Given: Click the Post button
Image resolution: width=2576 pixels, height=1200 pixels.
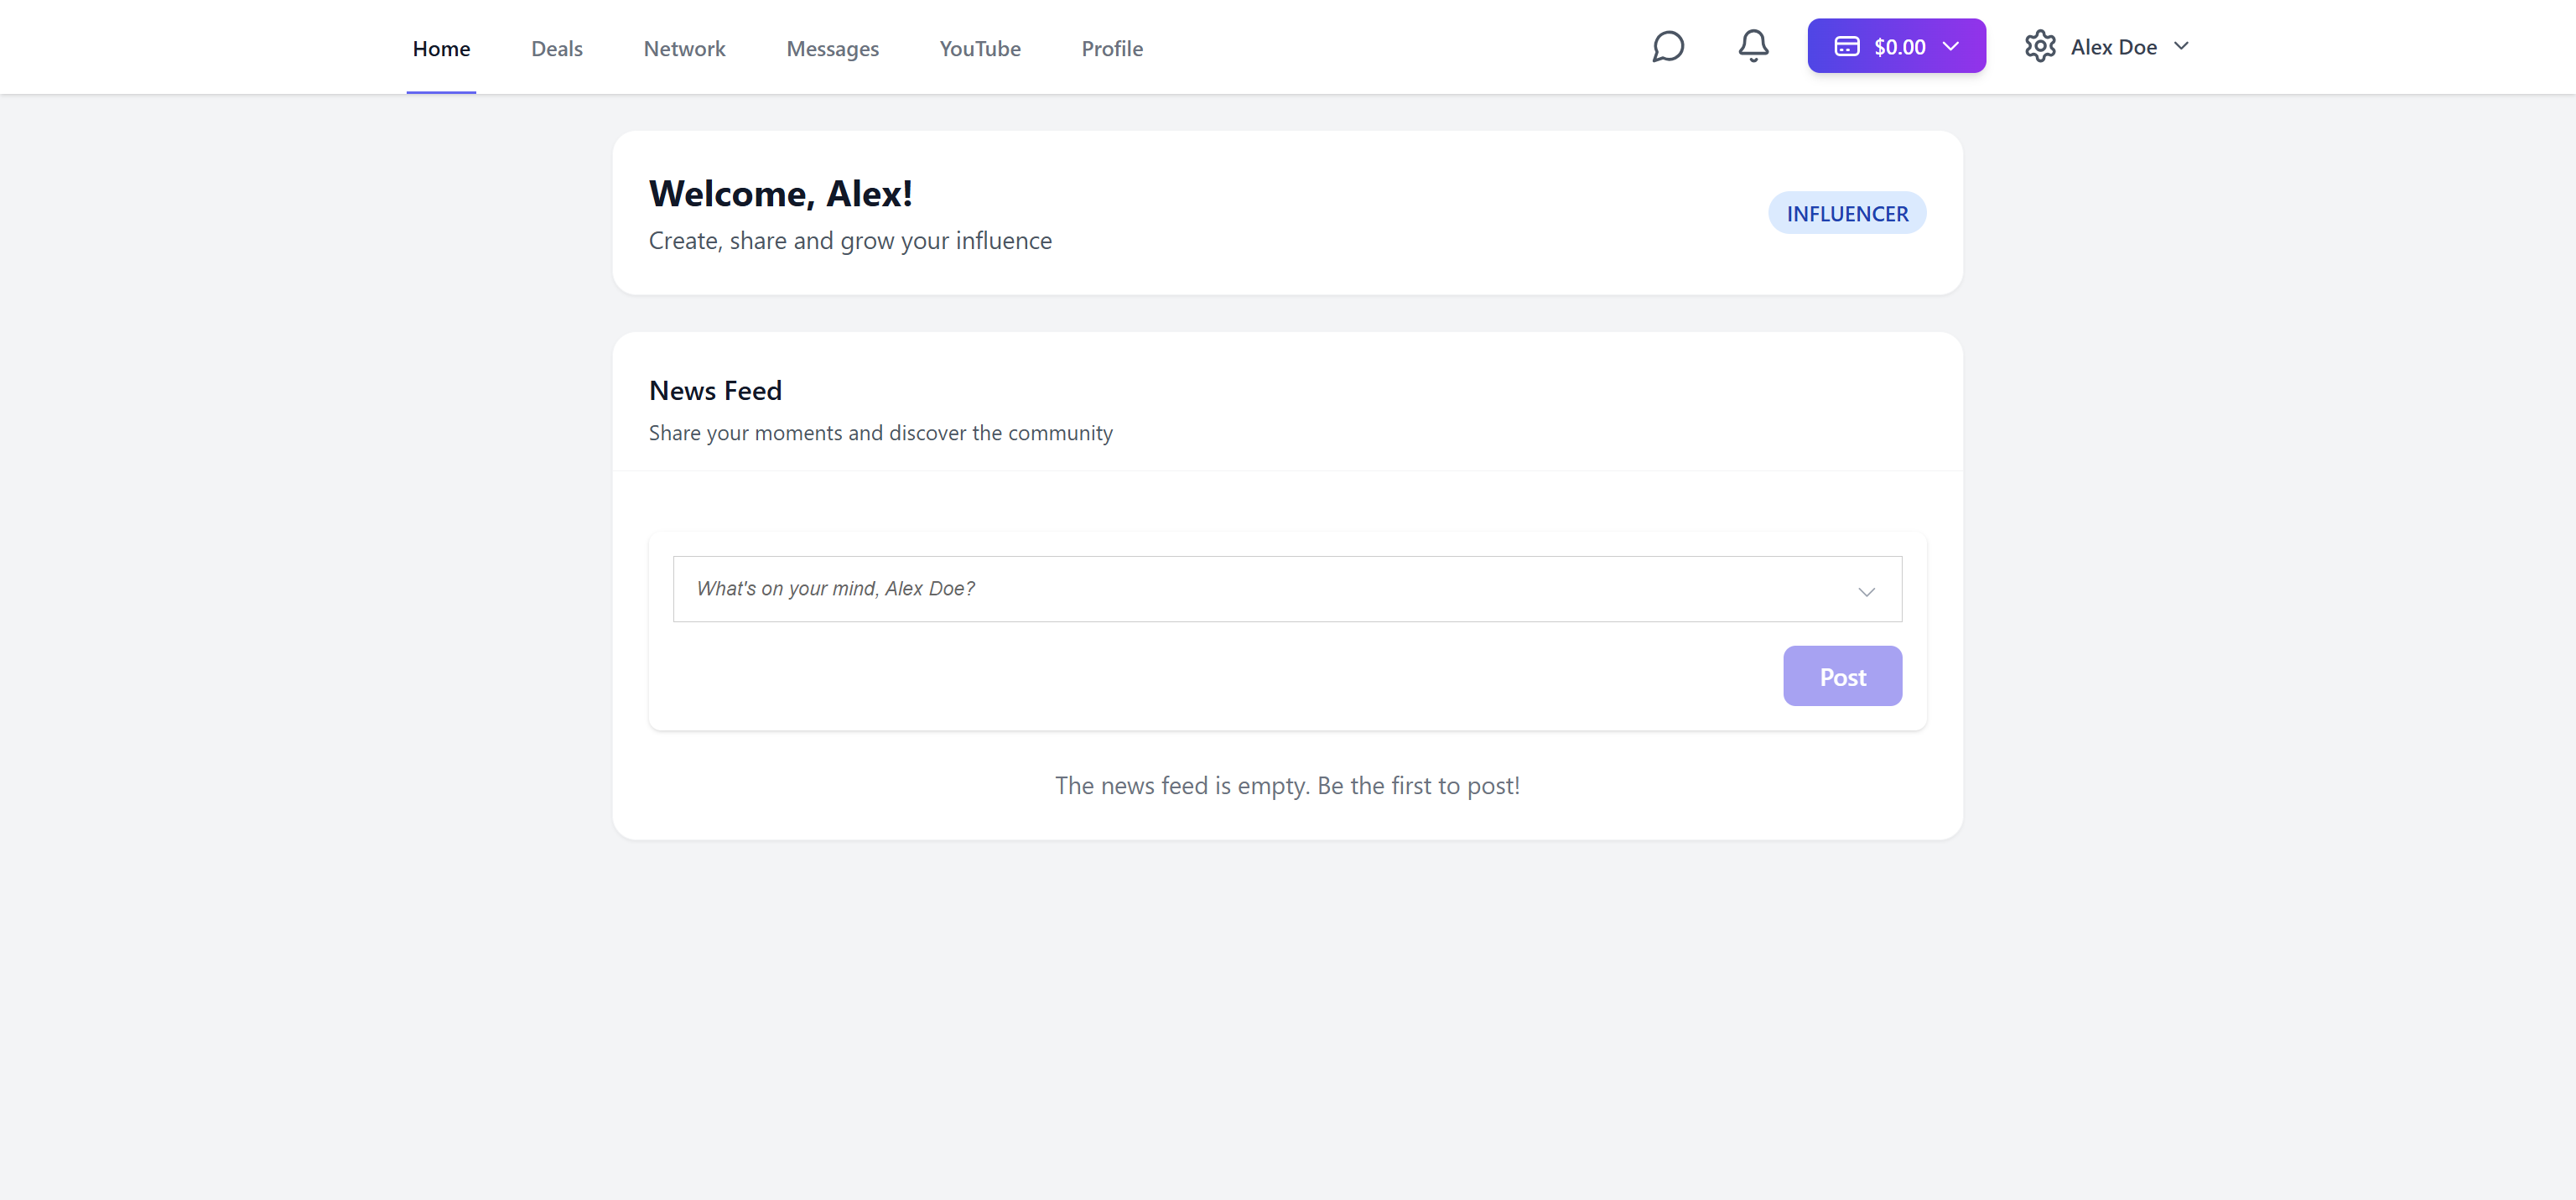Looking at the screenshot, I should pyautogui.click(x=1842, y=676).
